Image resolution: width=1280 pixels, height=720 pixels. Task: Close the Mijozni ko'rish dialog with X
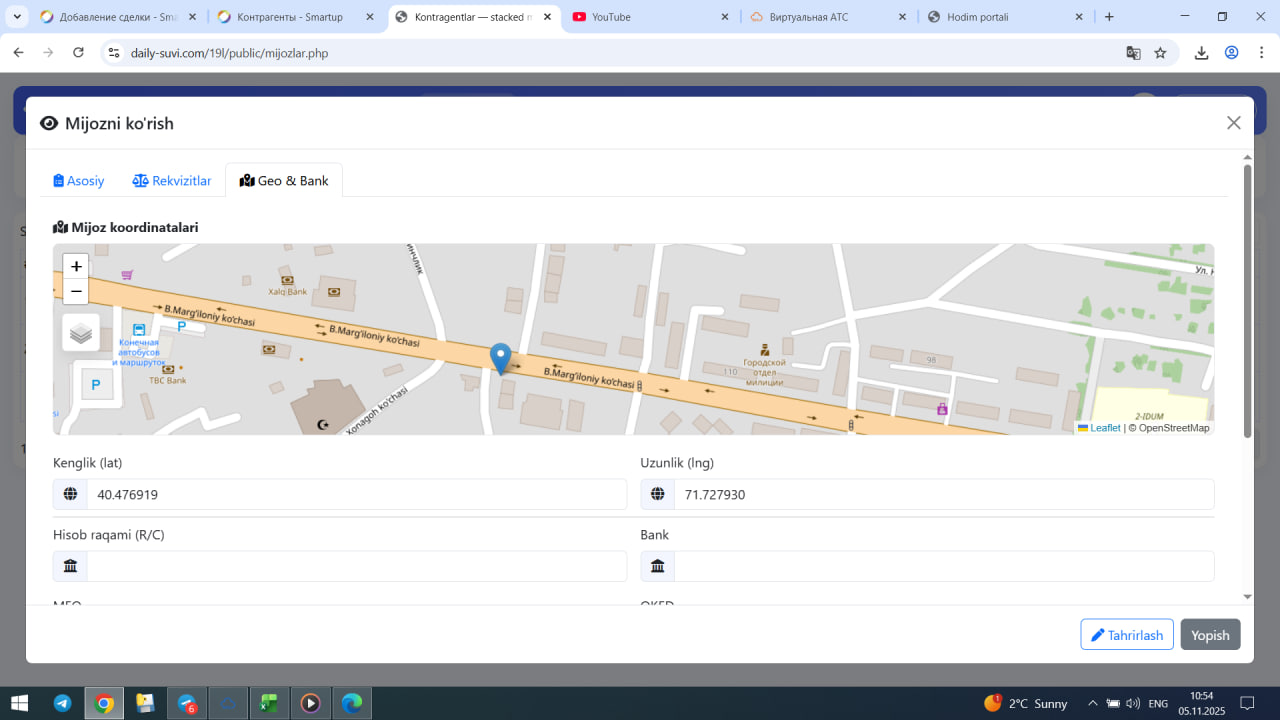(x=1234, y=123)
